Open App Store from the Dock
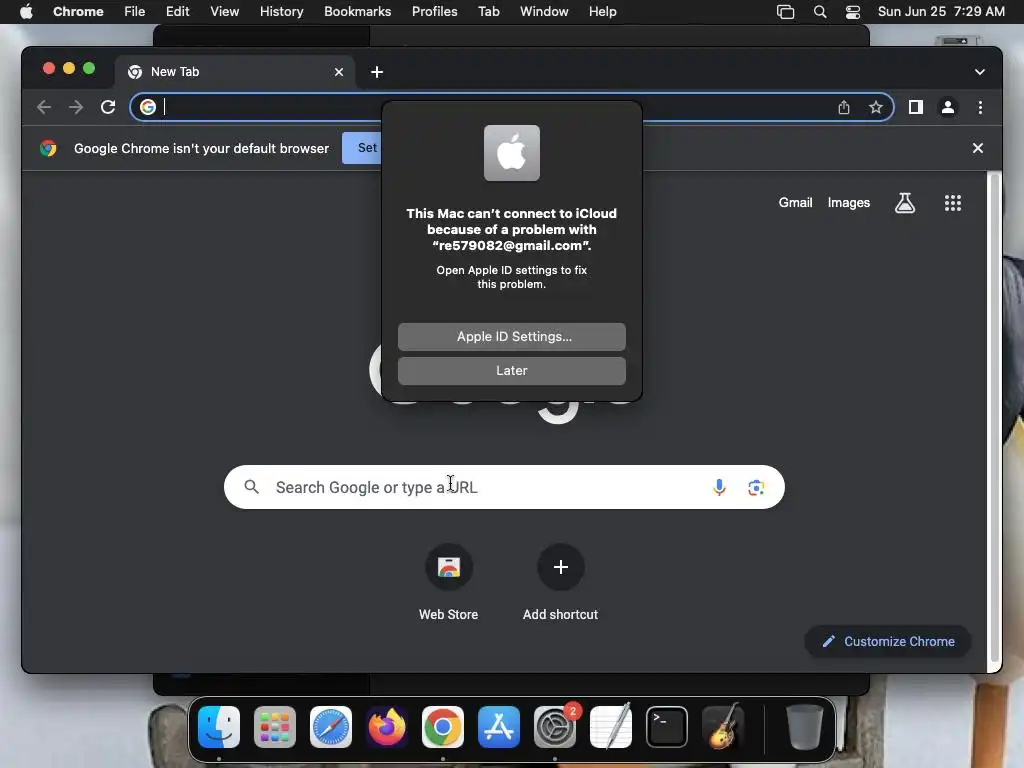 pyautogui.click(x=499, y=727)
